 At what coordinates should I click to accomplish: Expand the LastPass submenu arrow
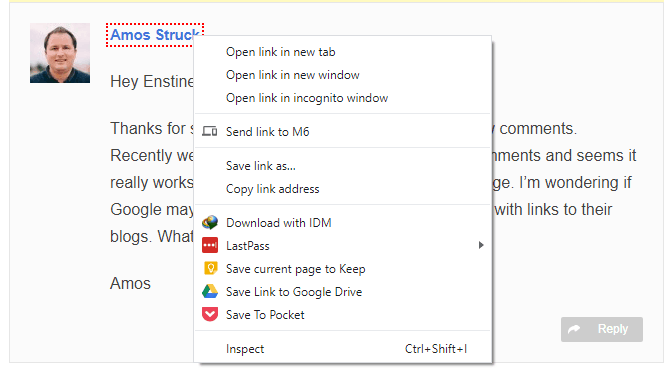pyautogui.click(x=481, y=245)
